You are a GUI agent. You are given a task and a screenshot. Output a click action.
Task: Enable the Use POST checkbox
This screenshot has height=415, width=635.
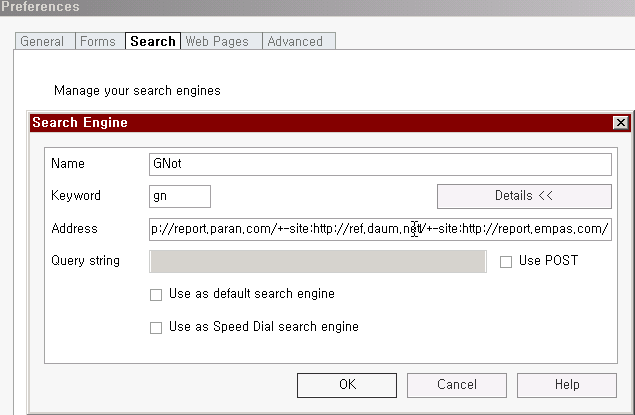(506, 262)
